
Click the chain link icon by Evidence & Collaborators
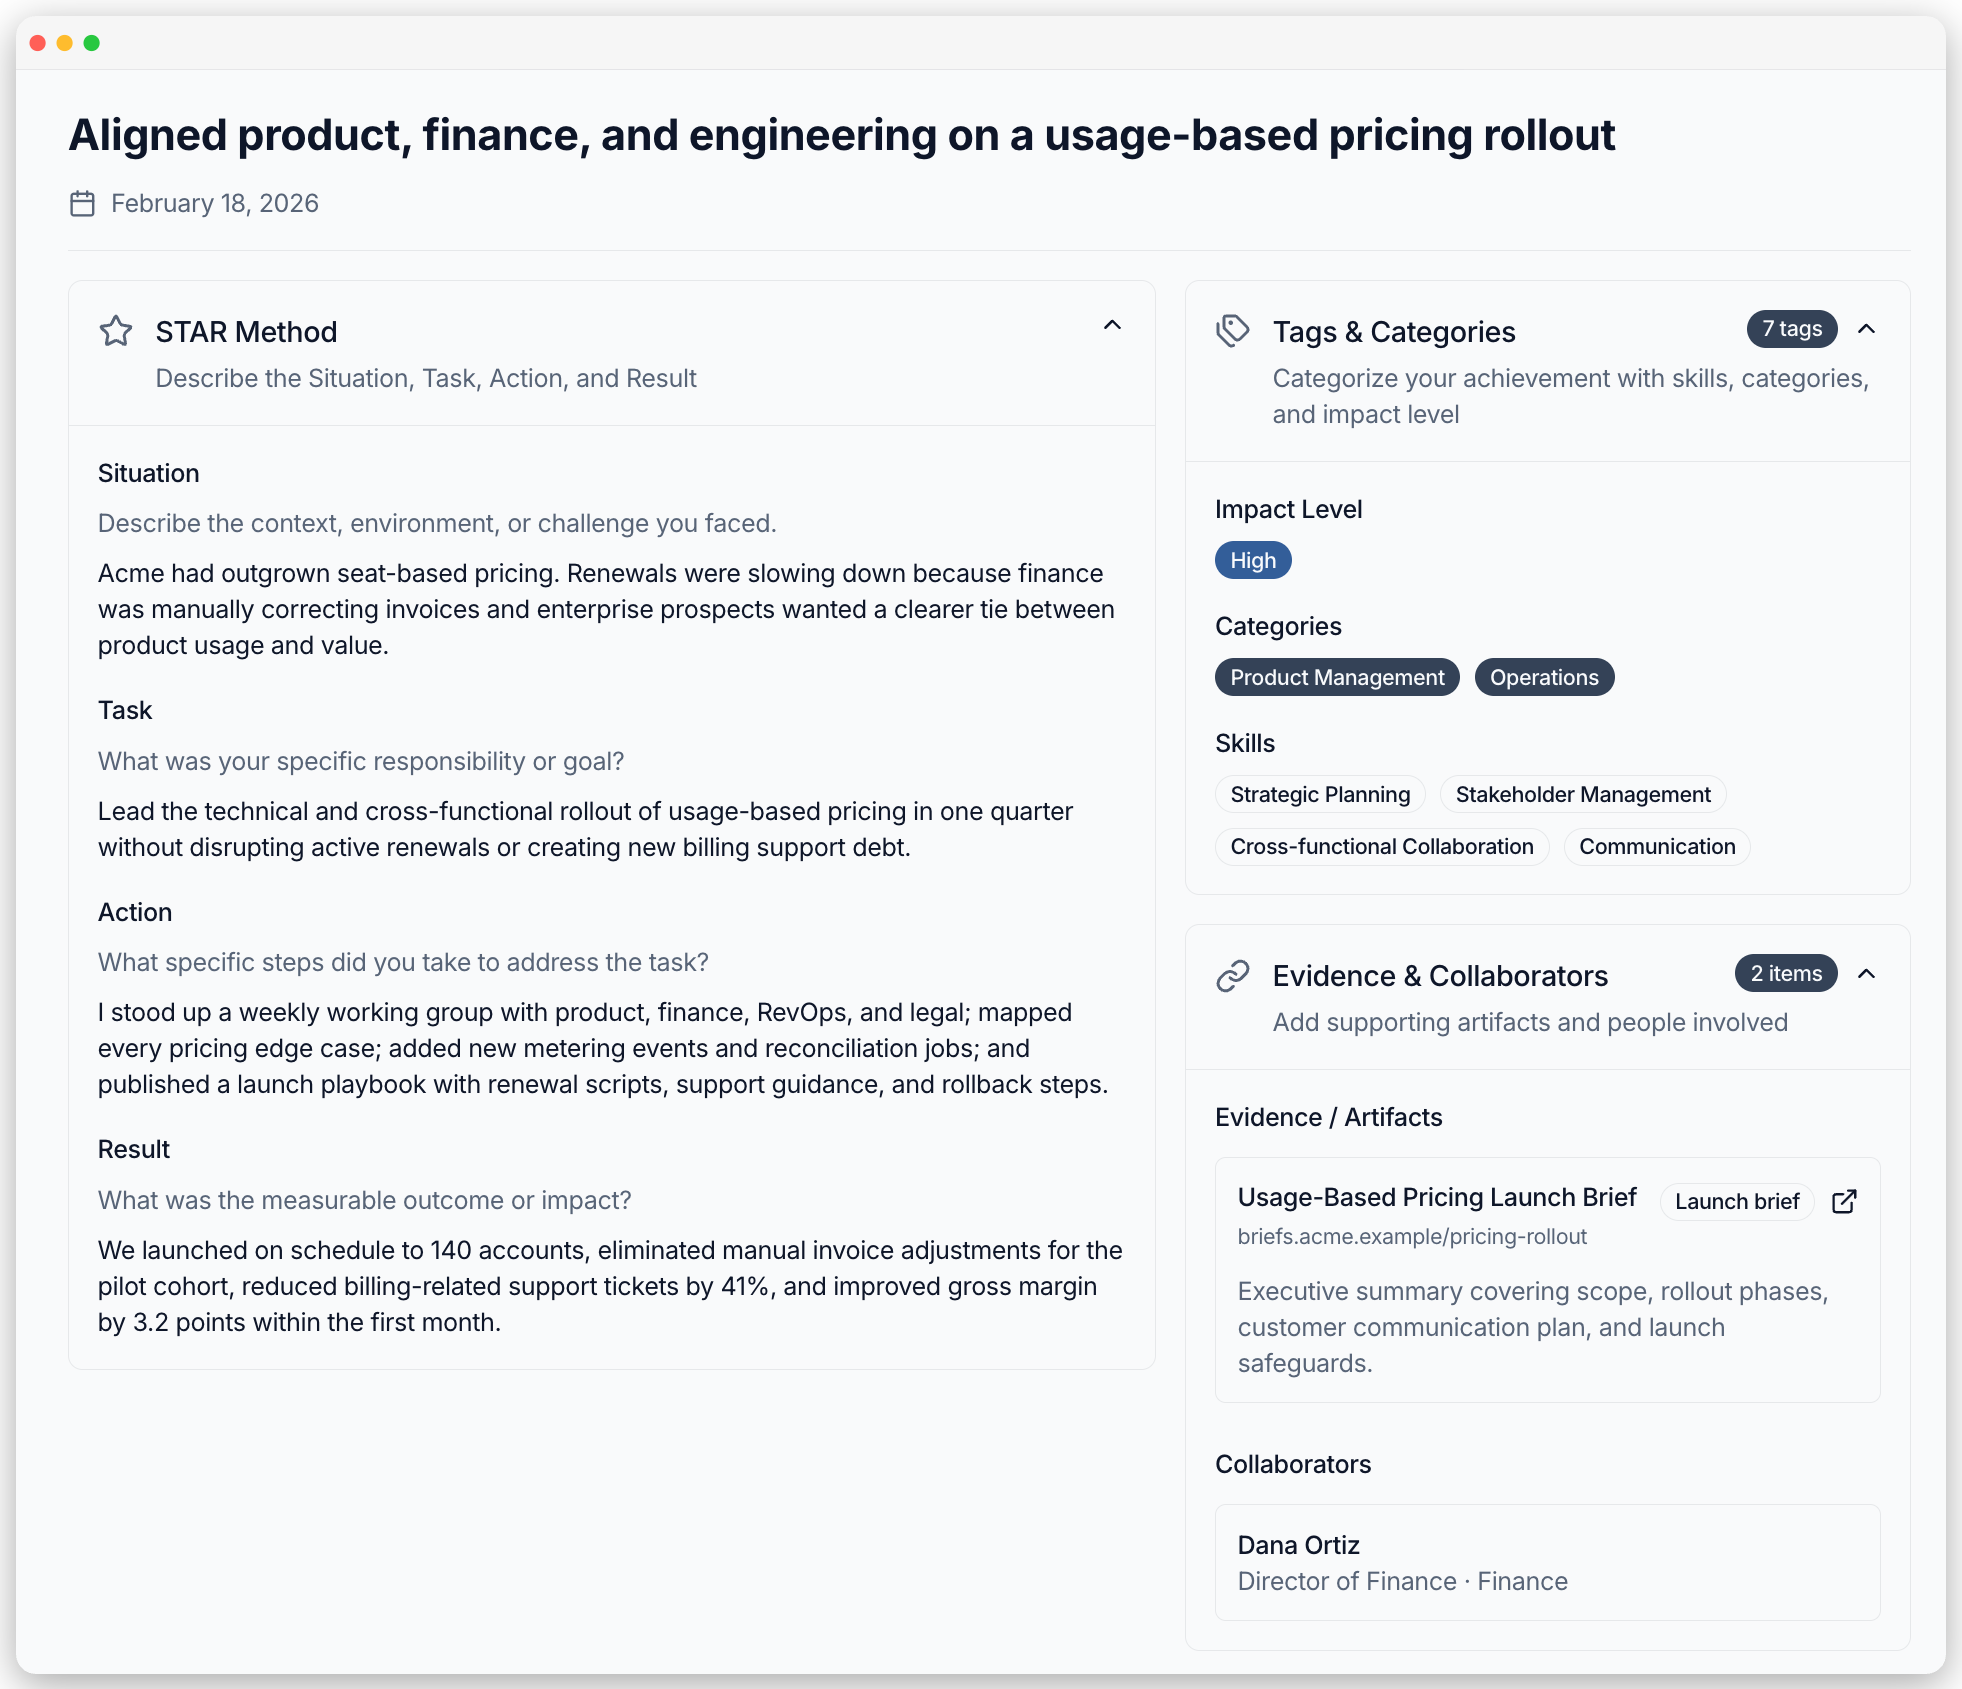[1232, 976]
